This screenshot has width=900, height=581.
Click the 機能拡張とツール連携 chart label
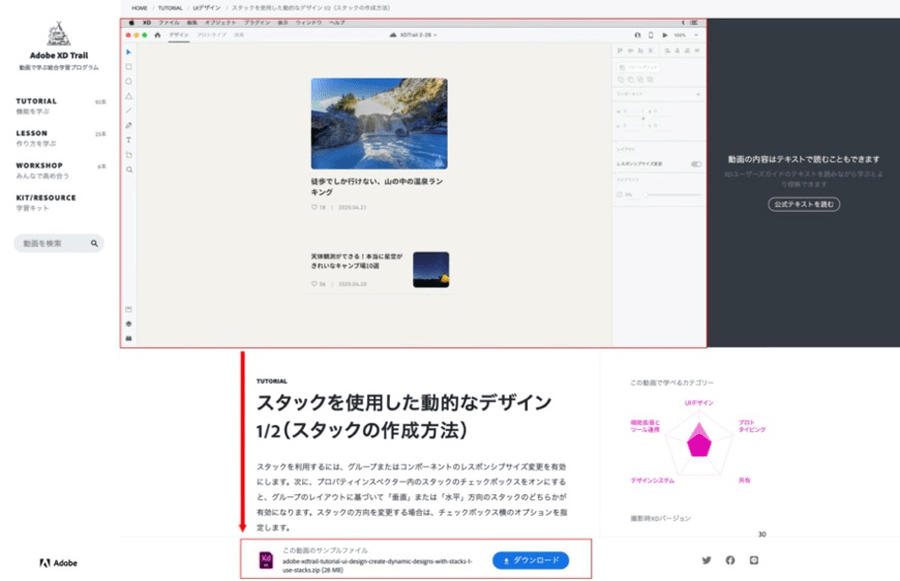(645, 426)
